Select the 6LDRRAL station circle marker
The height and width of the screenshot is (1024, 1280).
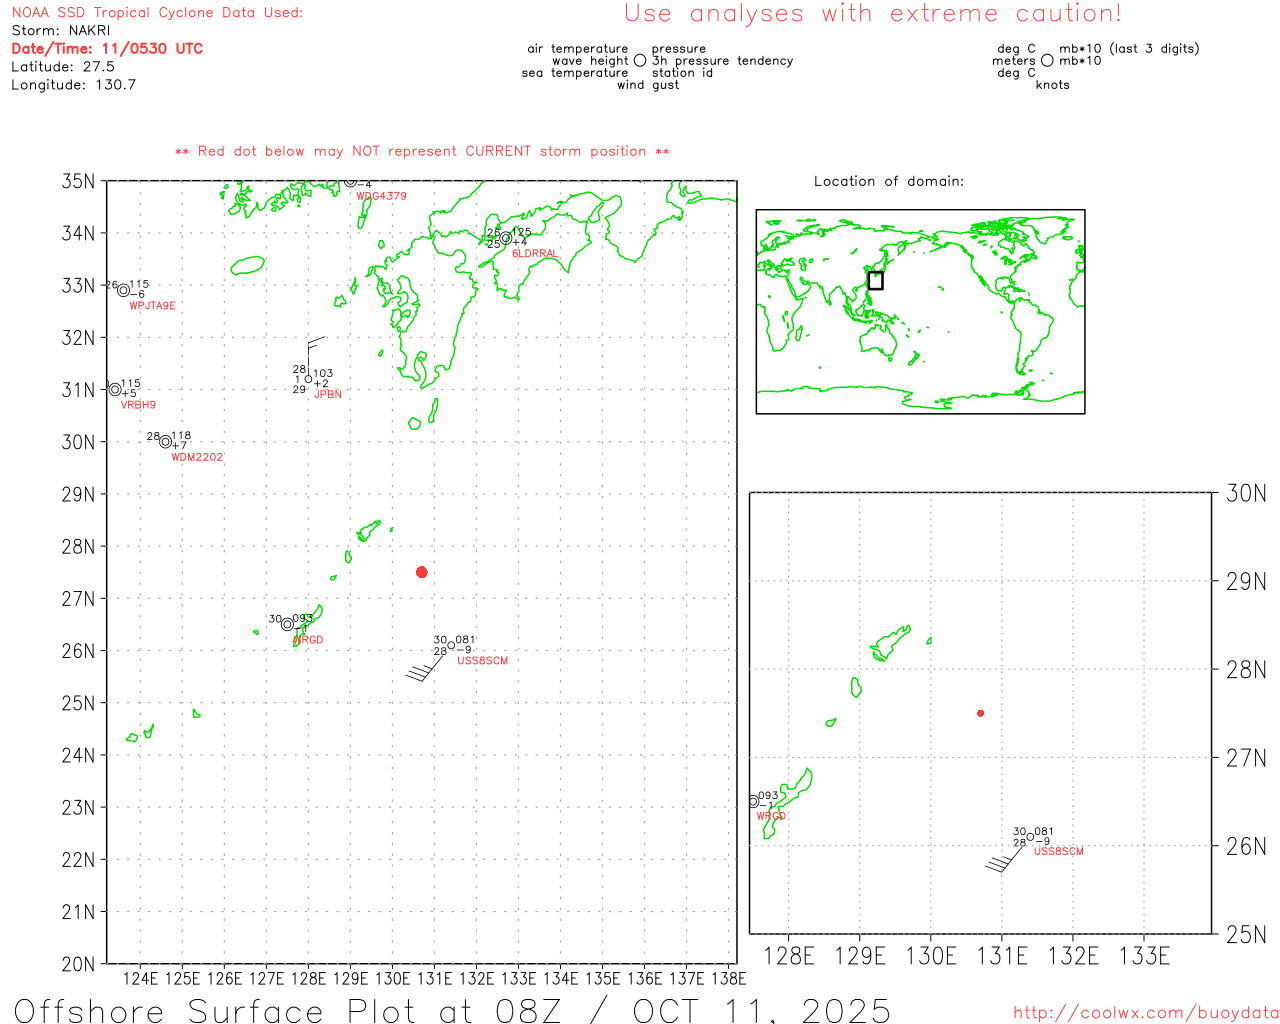coord(506,238)
